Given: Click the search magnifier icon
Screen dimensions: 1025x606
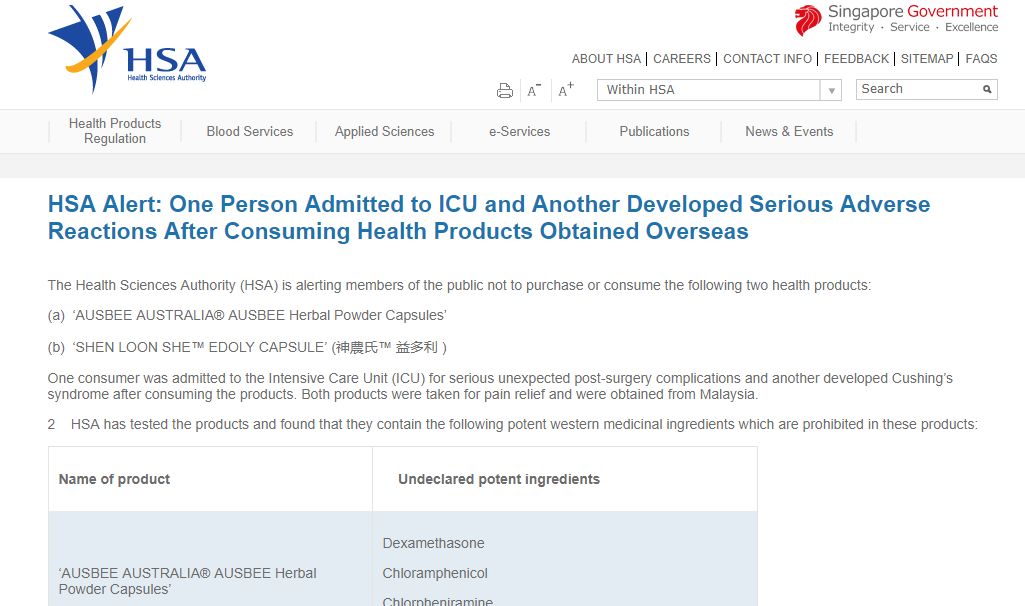Looking at the screenshot, I should click(987, 90).
